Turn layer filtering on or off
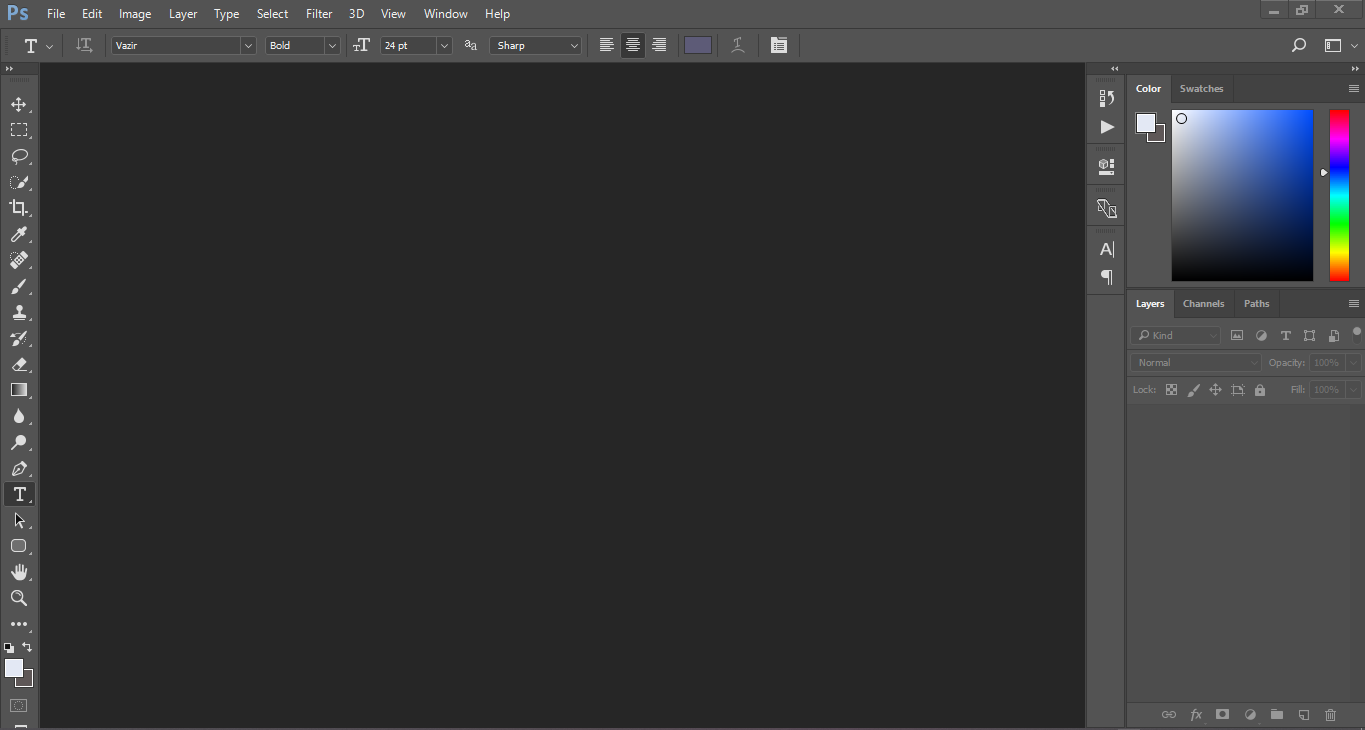Image resolution: width=1365 pixels, height=730 pixels. pyautogui.click(x=1357, y=334)
